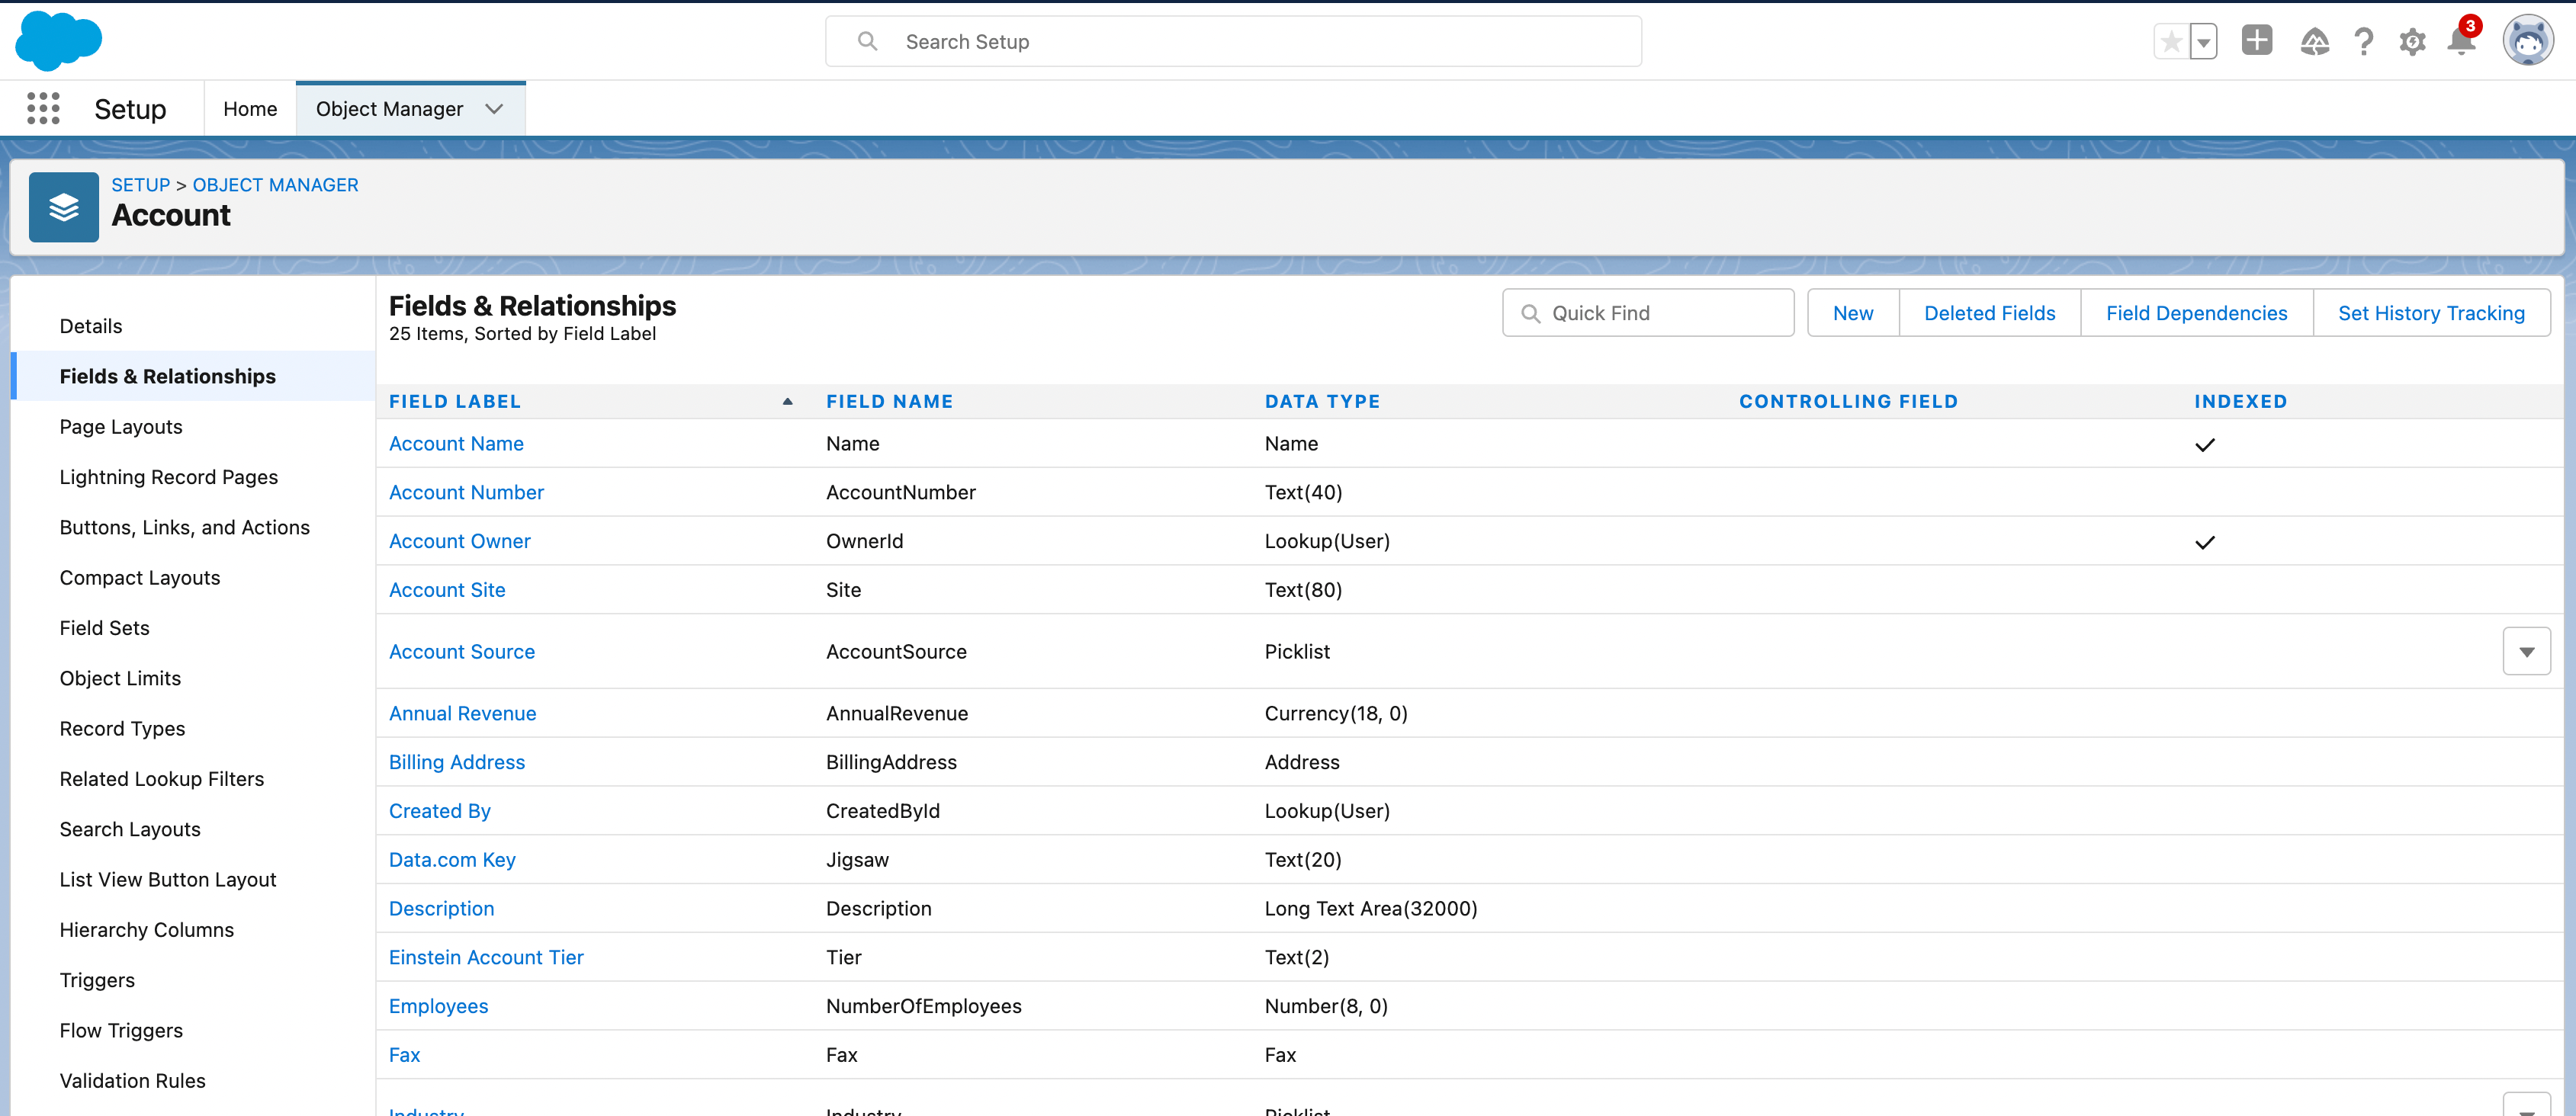
Task: Select Page Layouts in sidebar
Action: 121,427
